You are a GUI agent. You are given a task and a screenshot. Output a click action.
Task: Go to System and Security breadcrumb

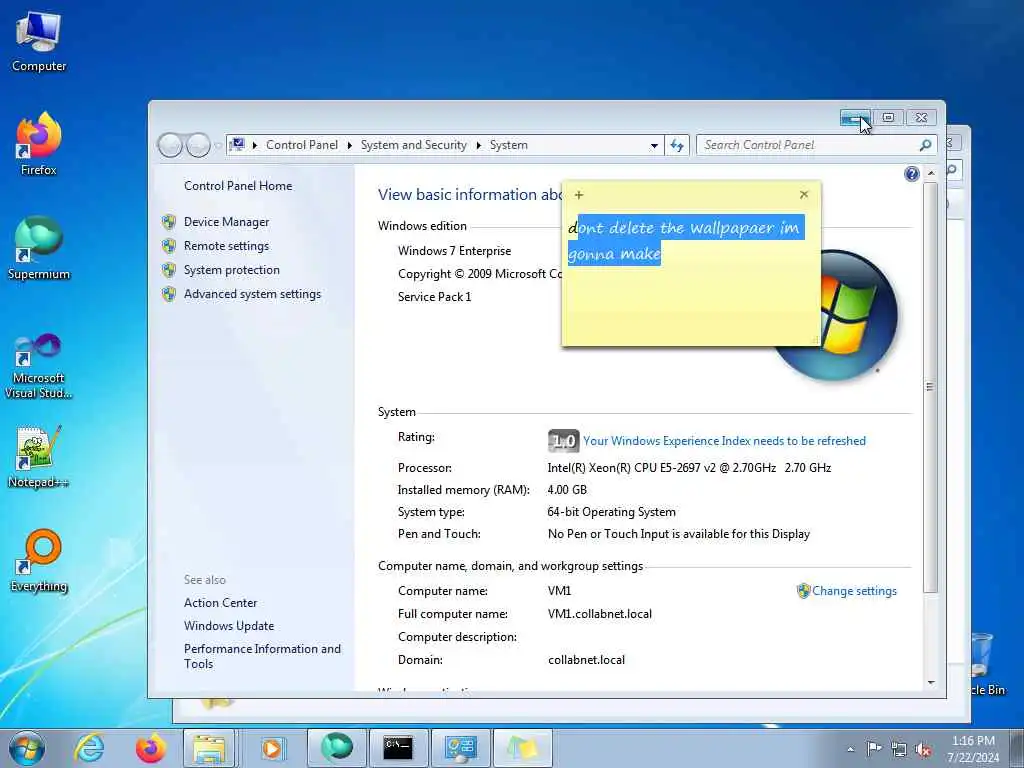tap(413, 145)
